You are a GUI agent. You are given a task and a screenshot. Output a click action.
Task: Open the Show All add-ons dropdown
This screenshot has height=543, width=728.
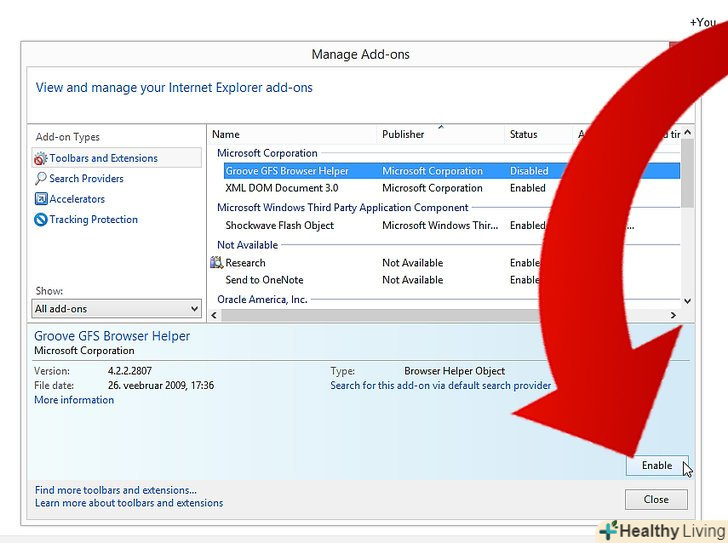117,309
